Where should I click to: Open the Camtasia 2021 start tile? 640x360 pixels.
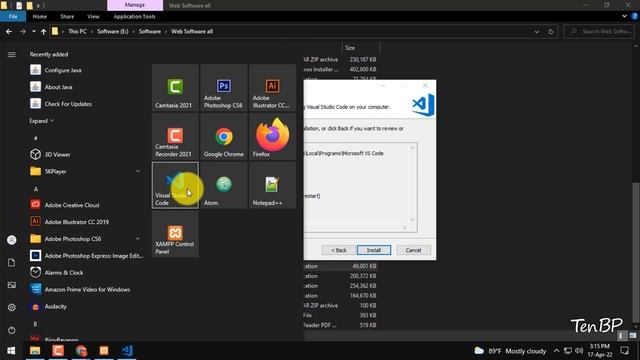[x=175, y=87]
